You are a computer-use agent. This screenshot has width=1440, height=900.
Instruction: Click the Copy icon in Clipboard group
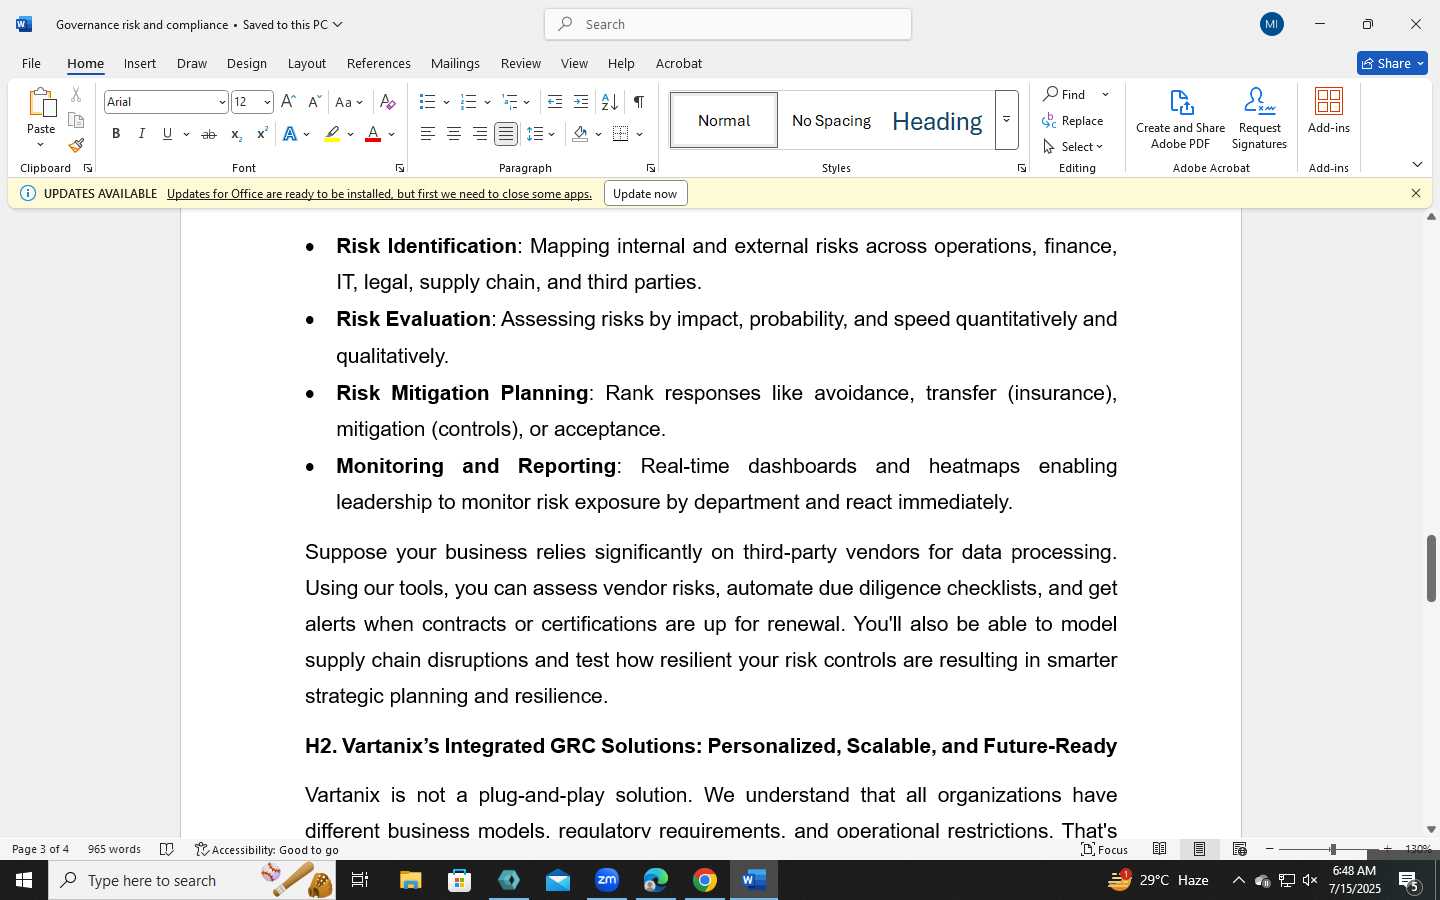point(76,120)
